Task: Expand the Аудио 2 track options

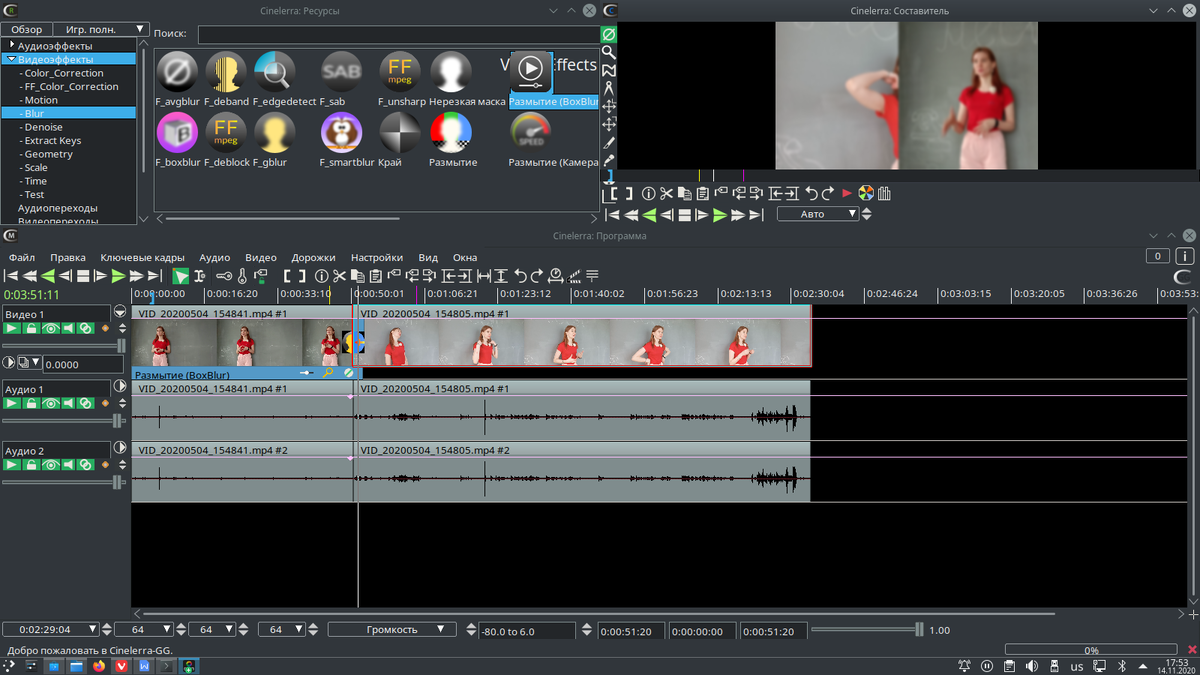Action: 120,450
